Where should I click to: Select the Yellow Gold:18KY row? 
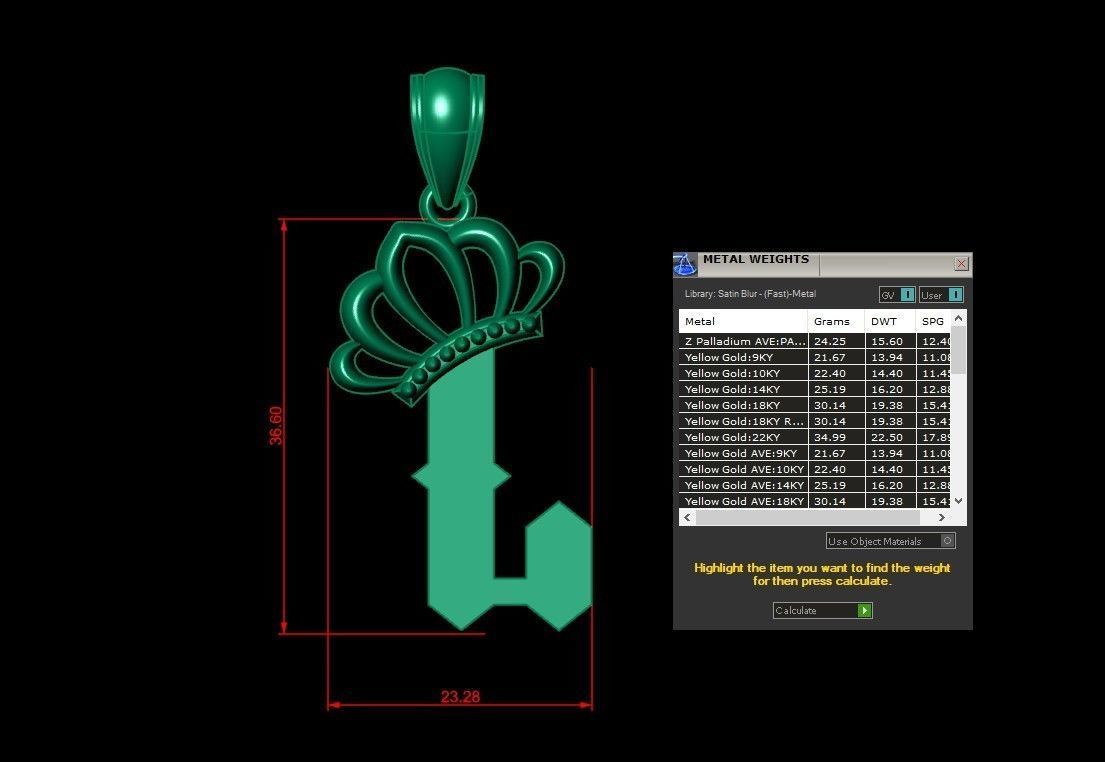(815, 405)
